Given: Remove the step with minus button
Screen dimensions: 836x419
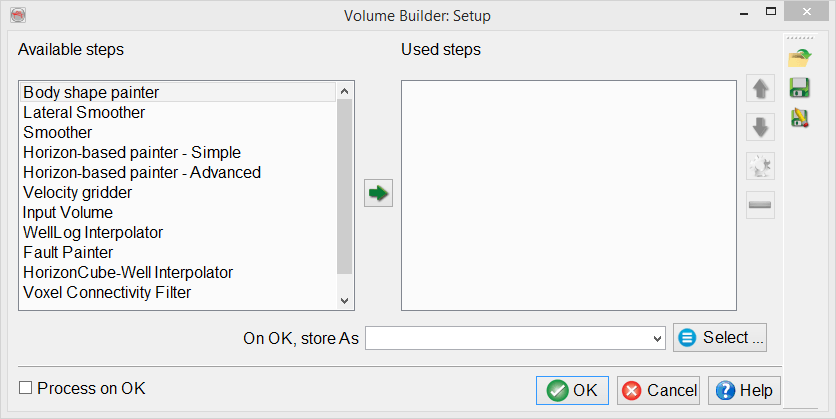Looking at the screenshot, I should point(761,205).
